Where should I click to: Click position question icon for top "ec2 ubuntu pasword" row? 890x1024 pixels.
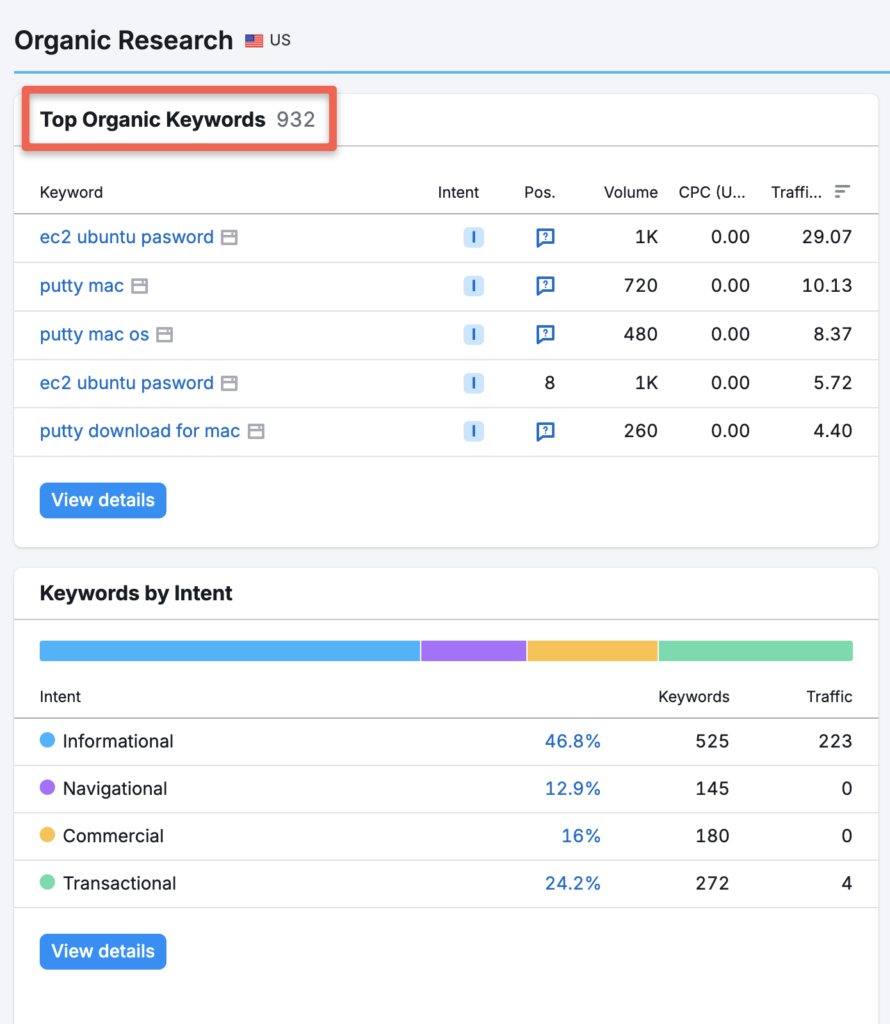tap(544, 237)
